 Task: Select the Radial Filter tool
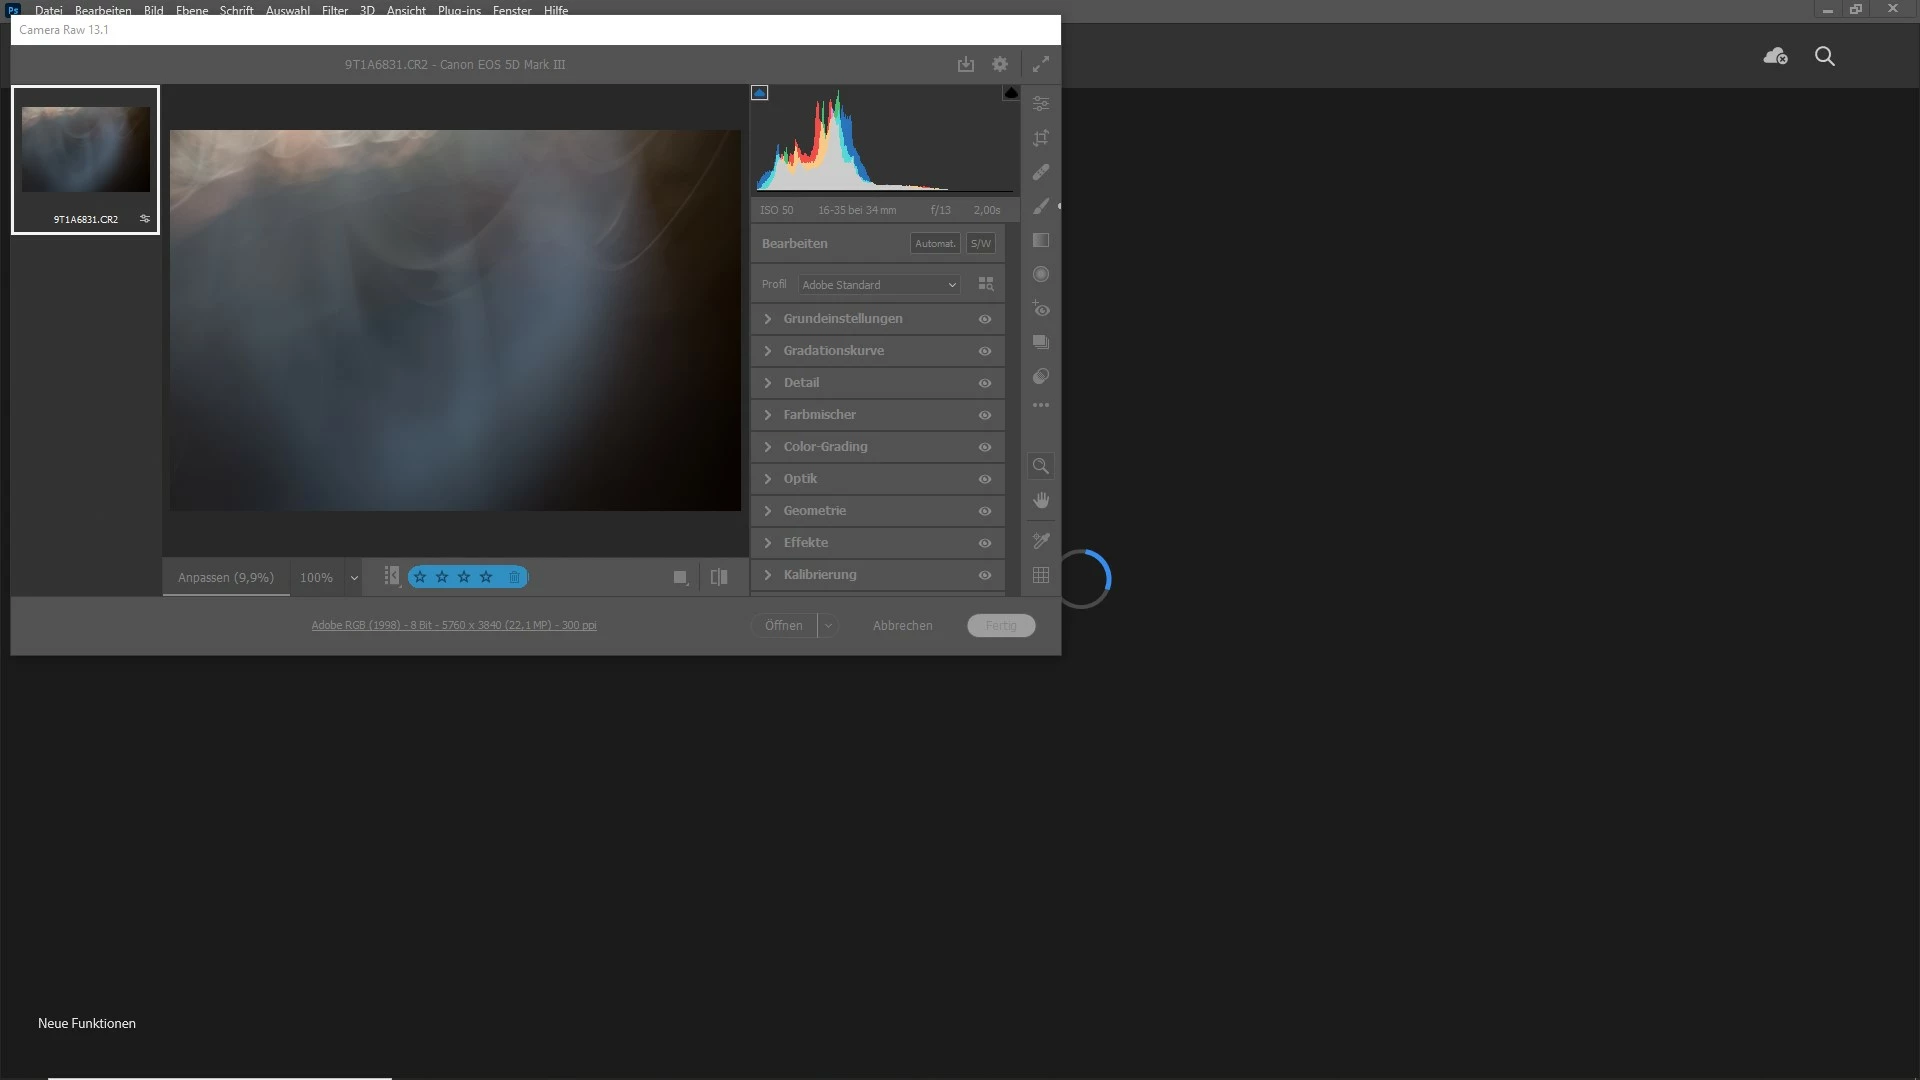click(x=1041, y=274)
